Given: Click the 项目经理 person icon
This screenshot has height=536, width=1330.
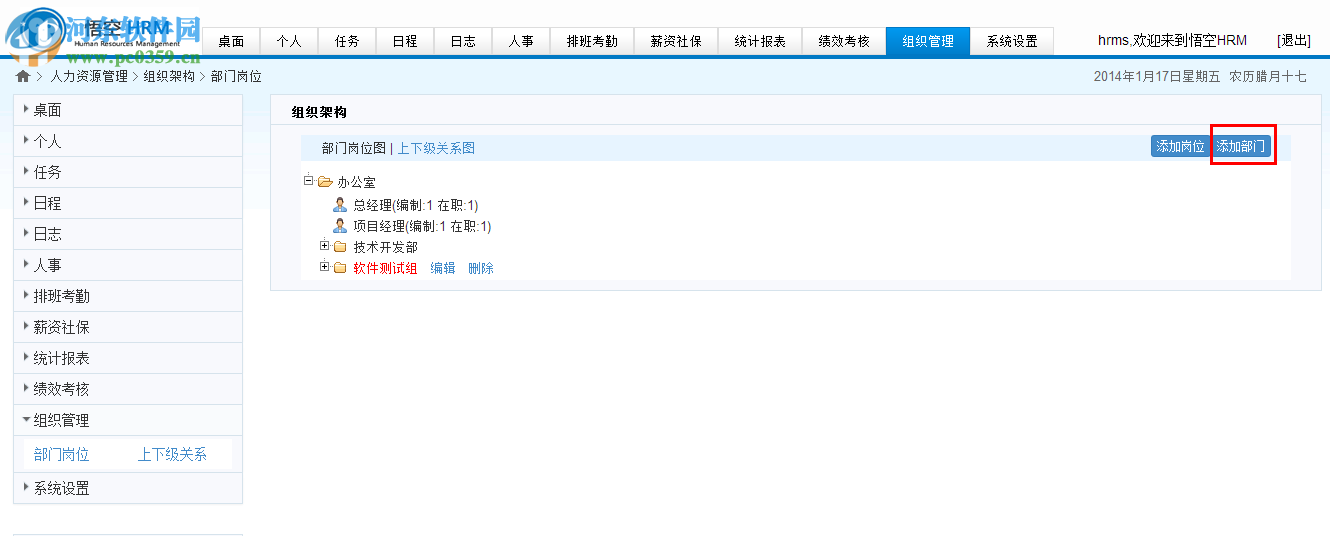Looking at the screenshot, I should pos(340,226).
